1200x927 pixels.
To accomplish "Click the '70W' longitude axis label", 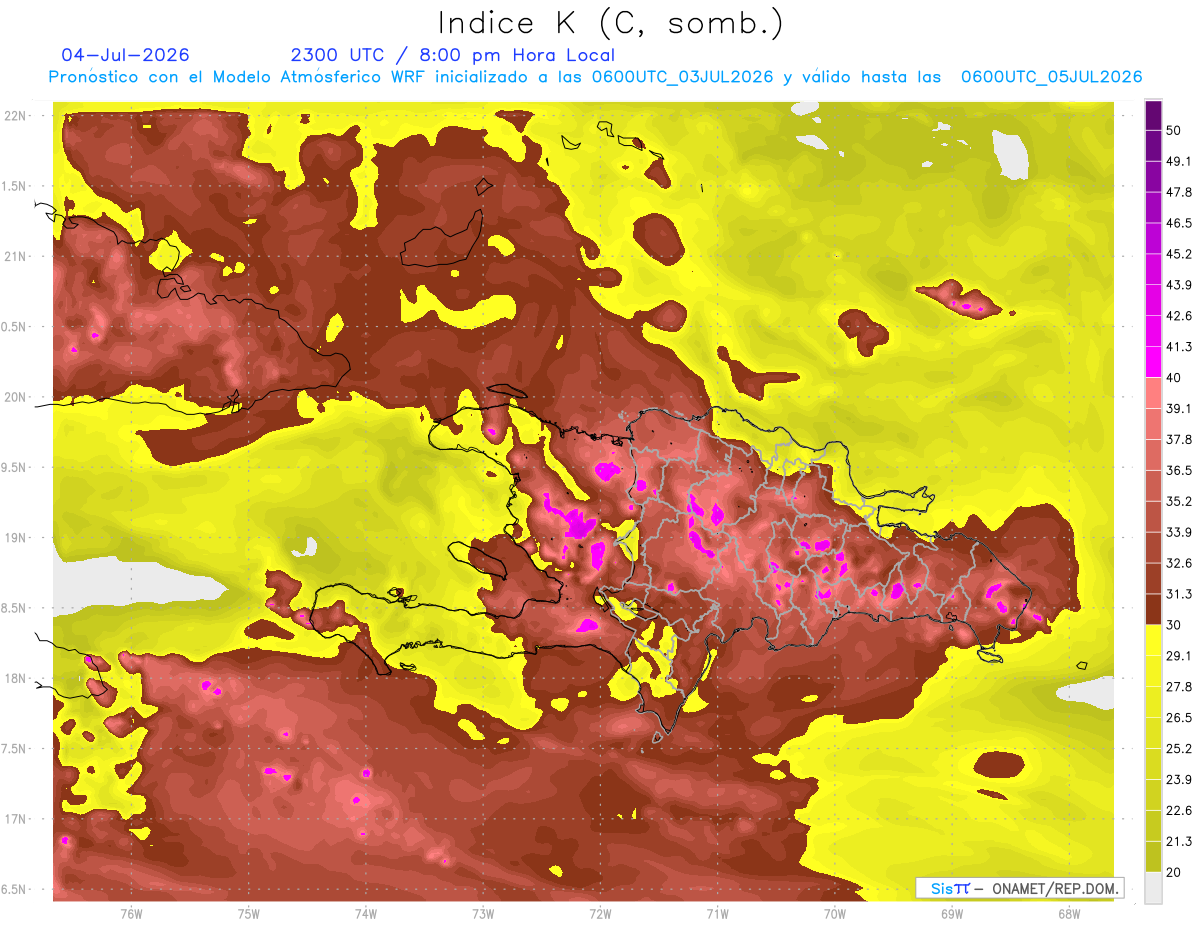I will (835, 914).
